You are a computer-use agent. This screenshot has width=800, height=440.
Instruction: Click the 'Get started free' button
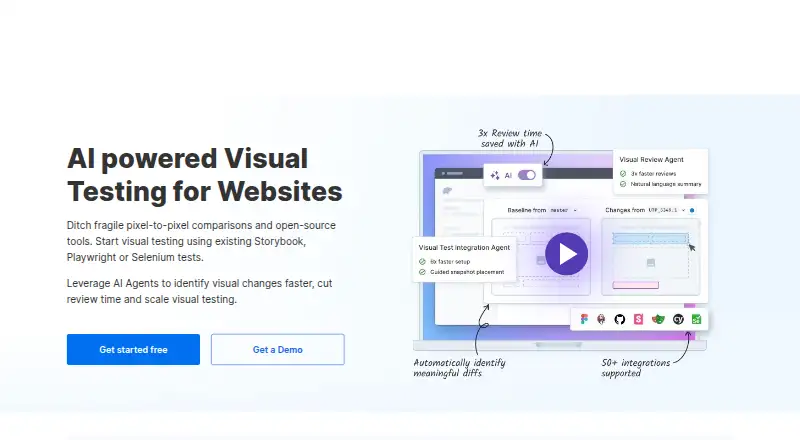click(x=133, y=350)
